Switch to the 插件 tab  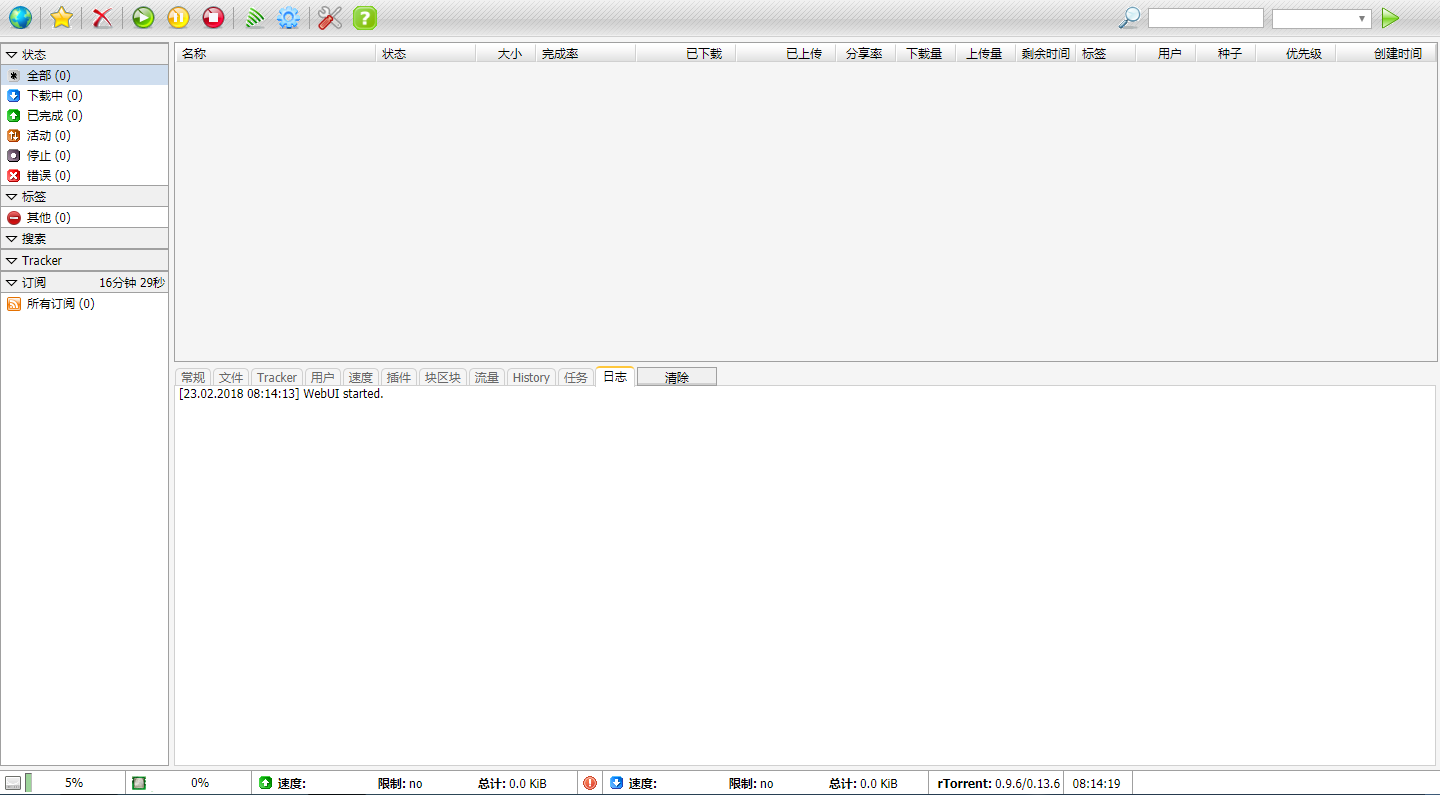[399, 377]
